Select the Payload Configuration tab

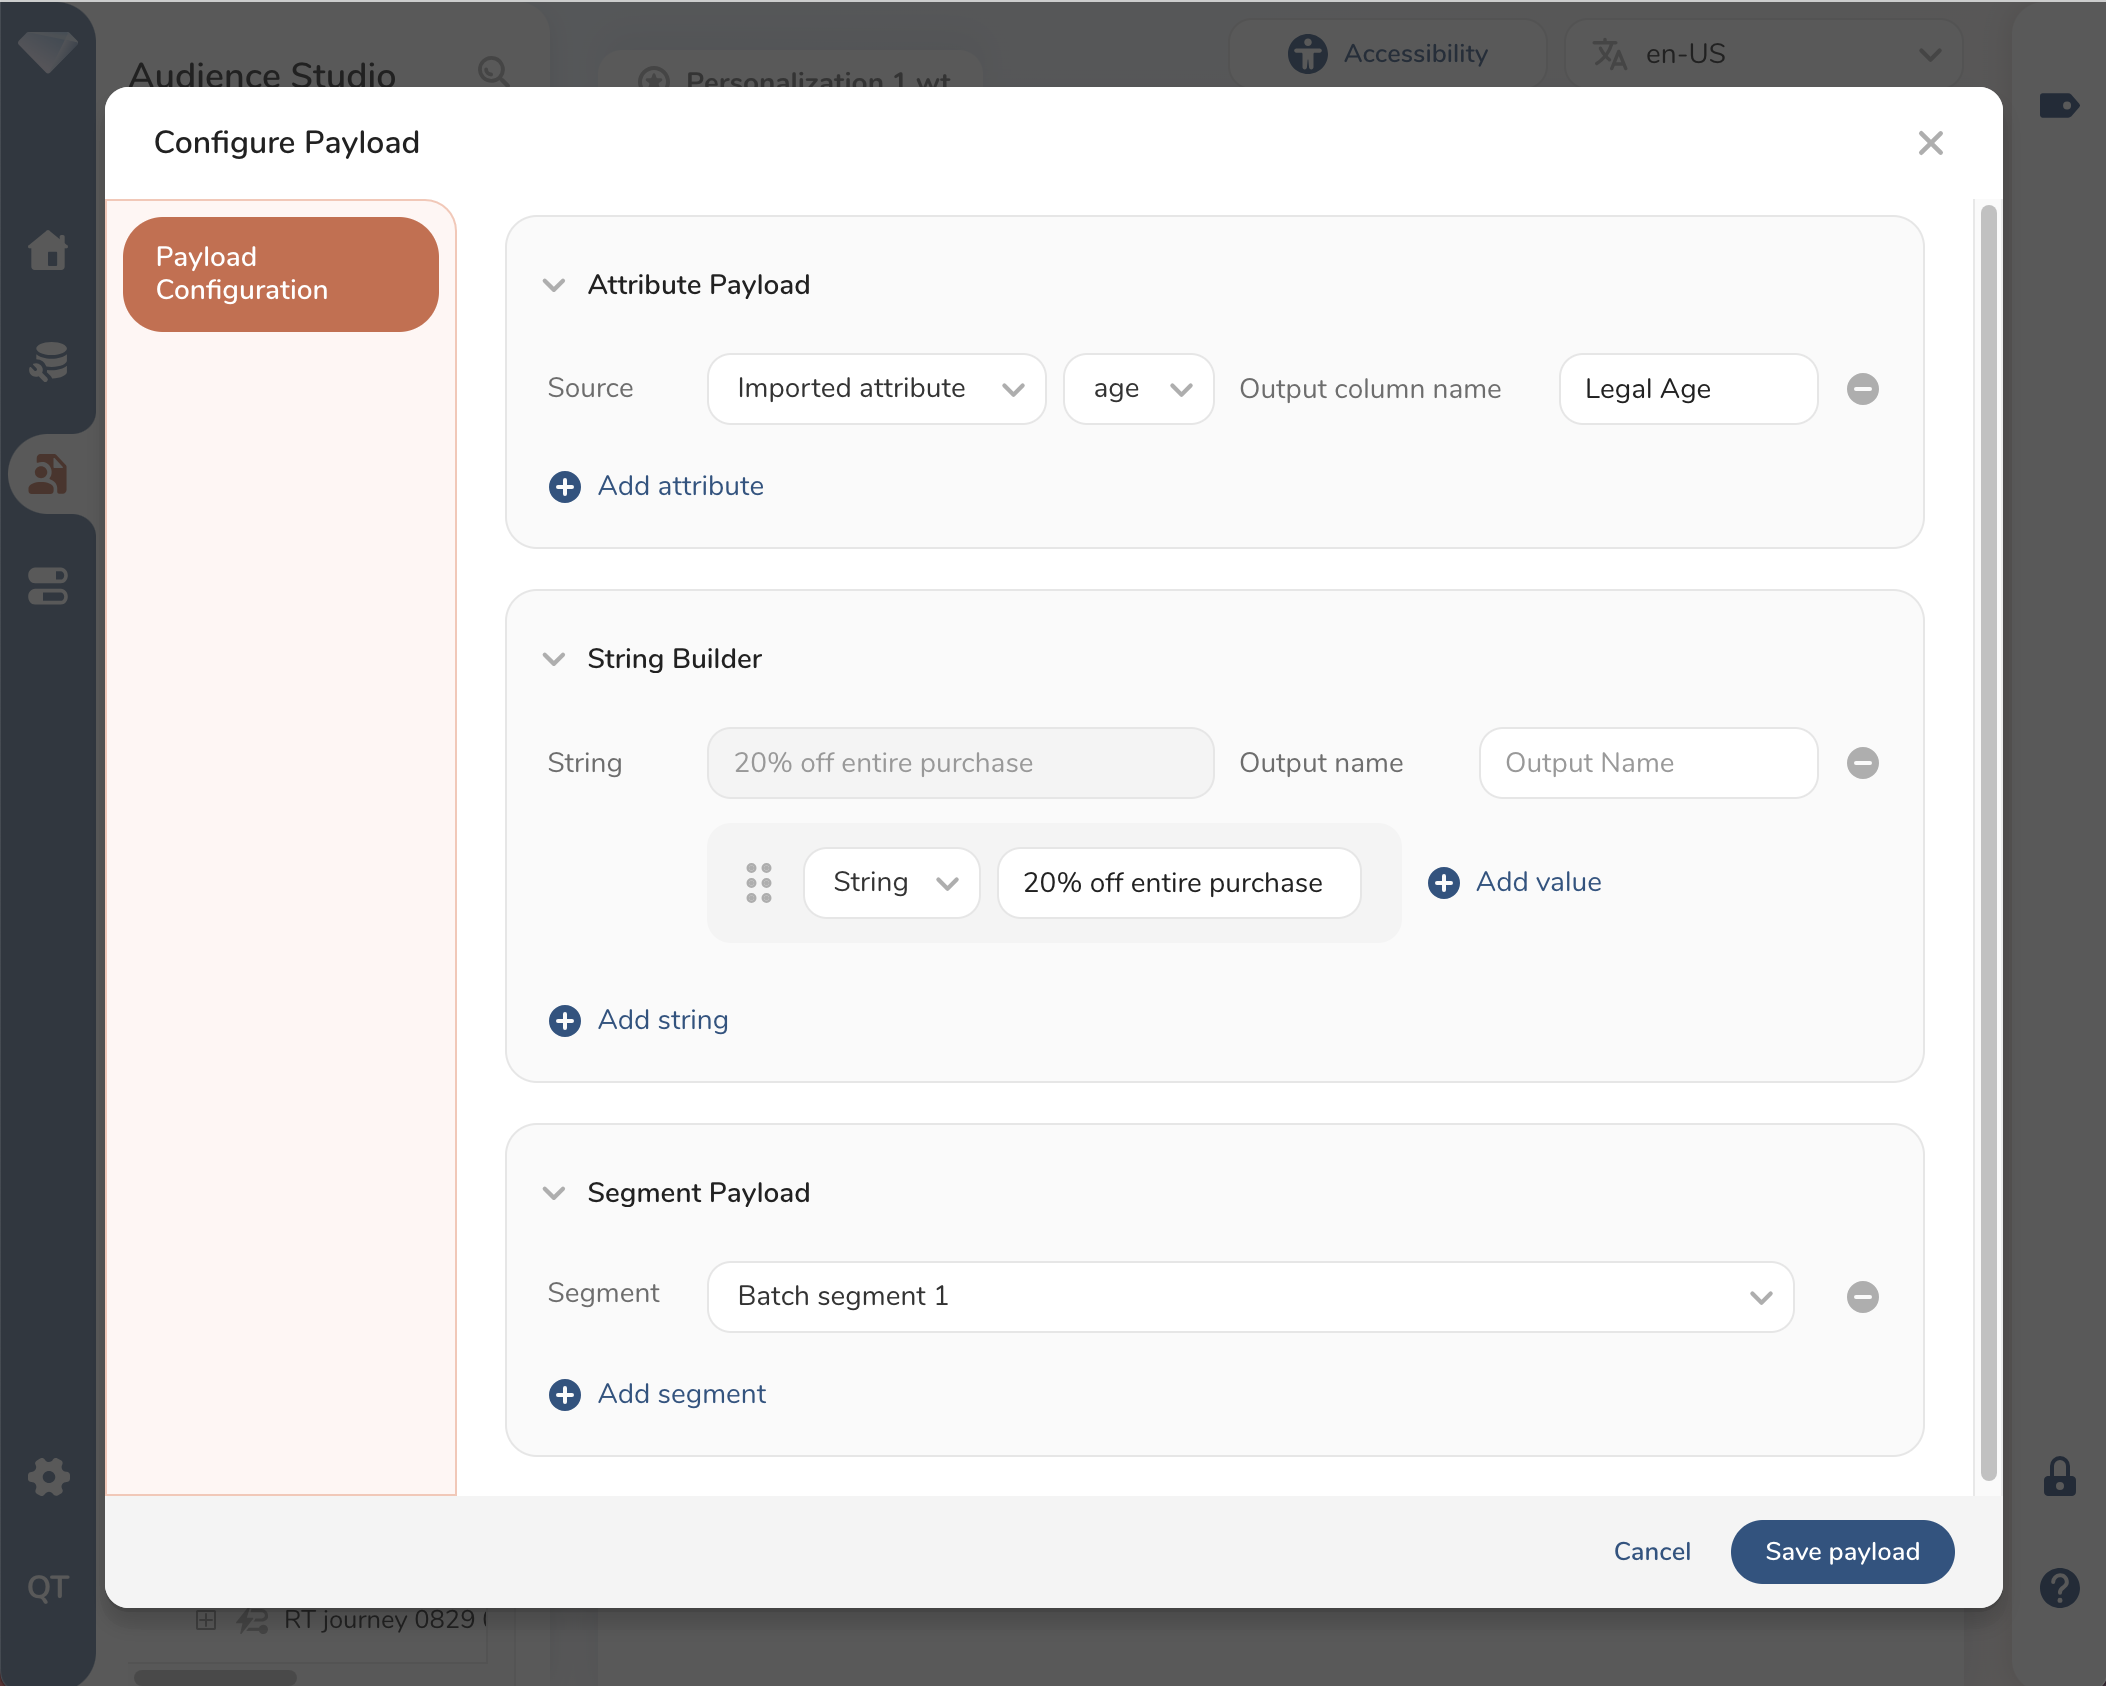click(281, 274)
